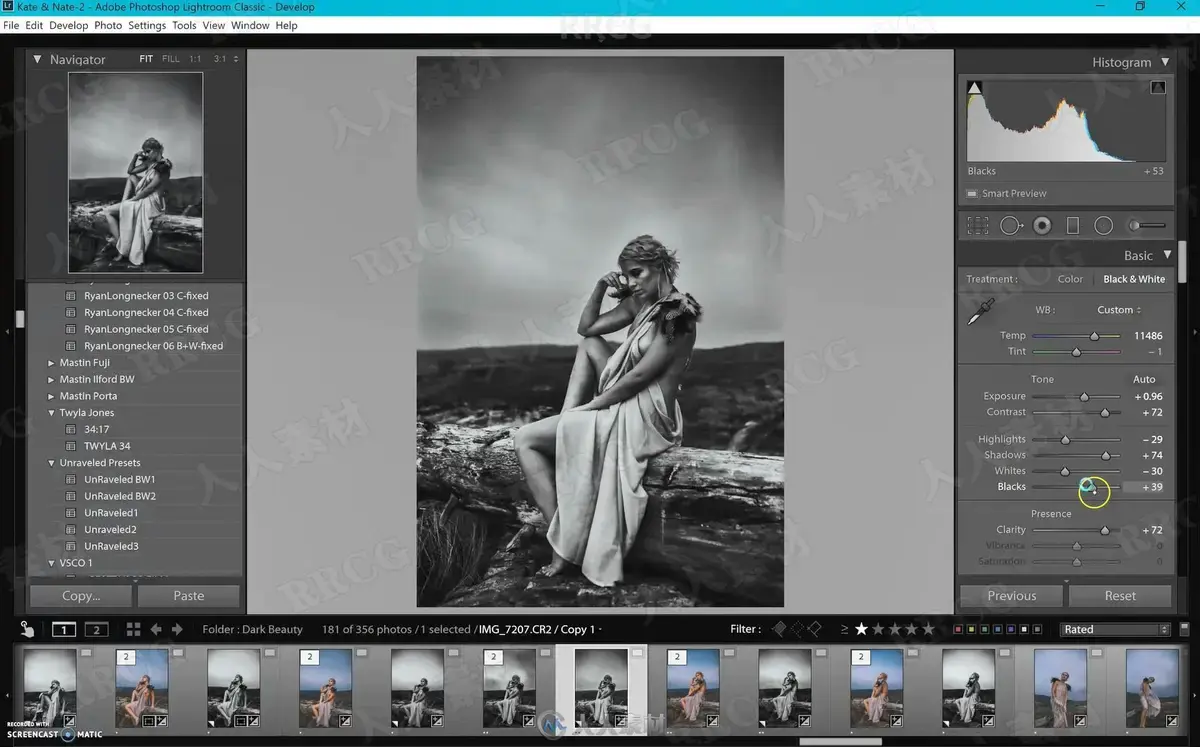Collapse the Basic panel
Viewport: 1200px width, 747px height.
click(1167, 255)
